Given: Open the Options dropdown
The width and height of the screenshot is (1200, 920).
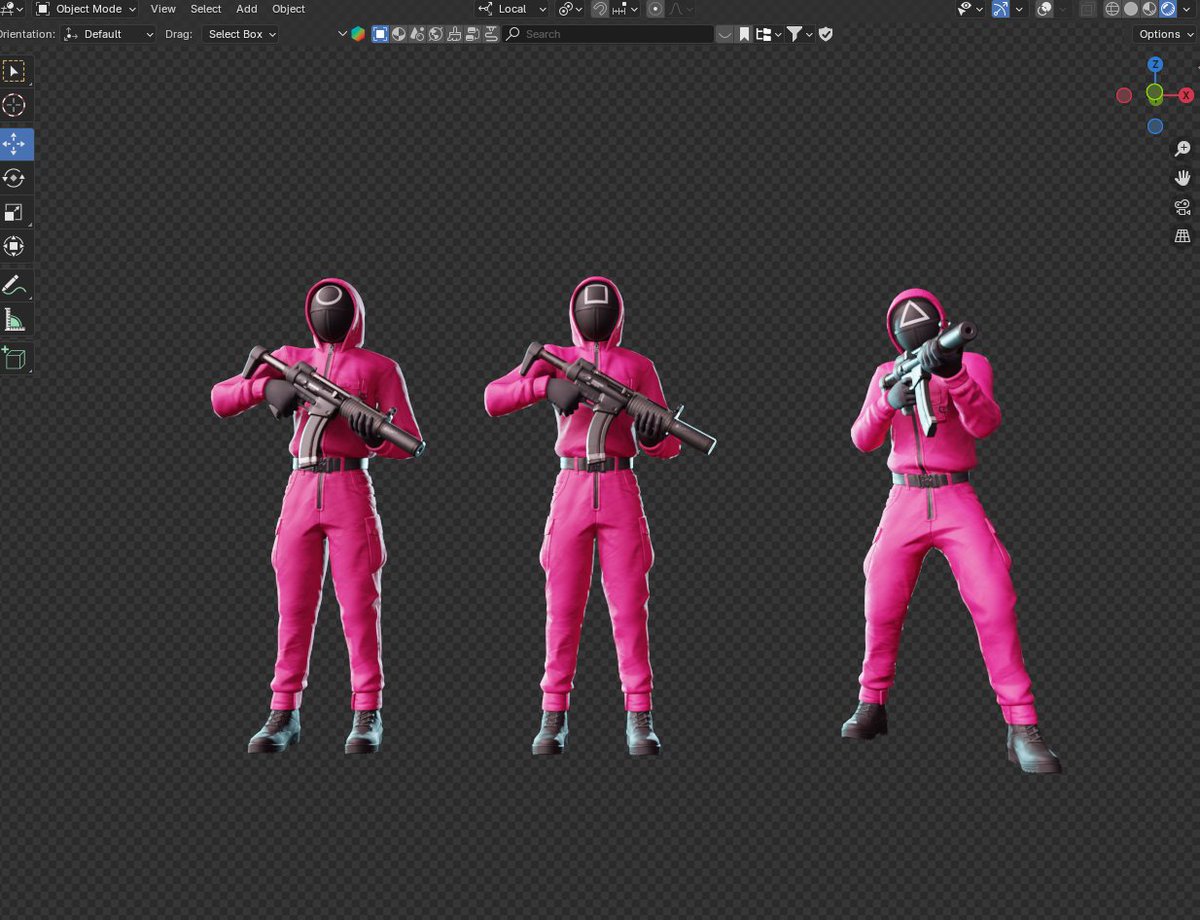Looking at the screenshot, I should (1166, 34).
